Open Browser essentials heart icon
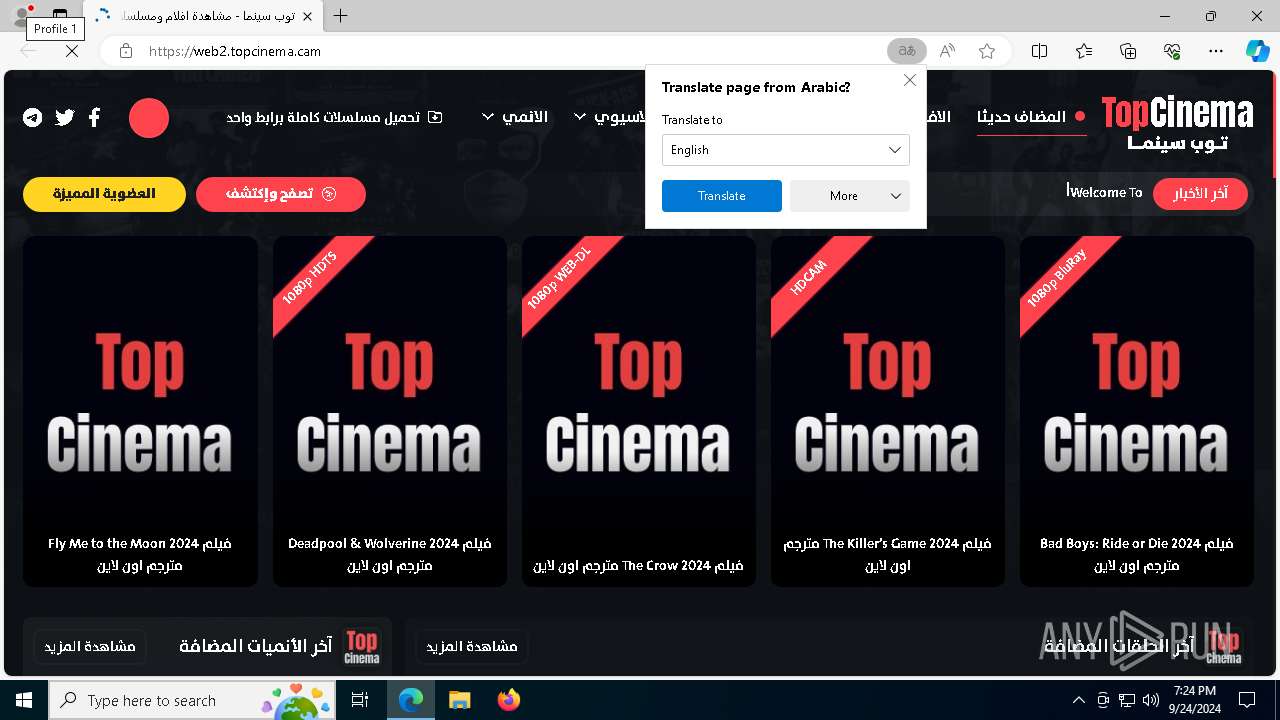 click(1172, 51)
